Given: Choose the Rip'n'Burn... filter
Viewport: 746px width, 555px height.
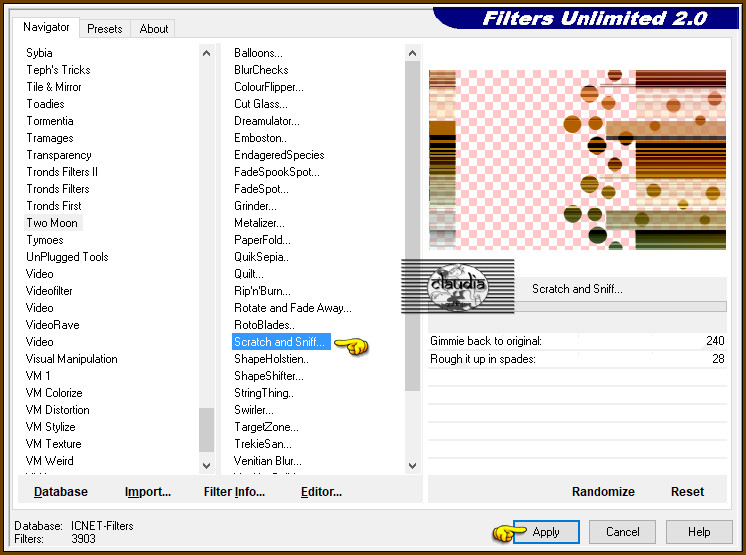Looking at the screenshot, I should [262, 291].
